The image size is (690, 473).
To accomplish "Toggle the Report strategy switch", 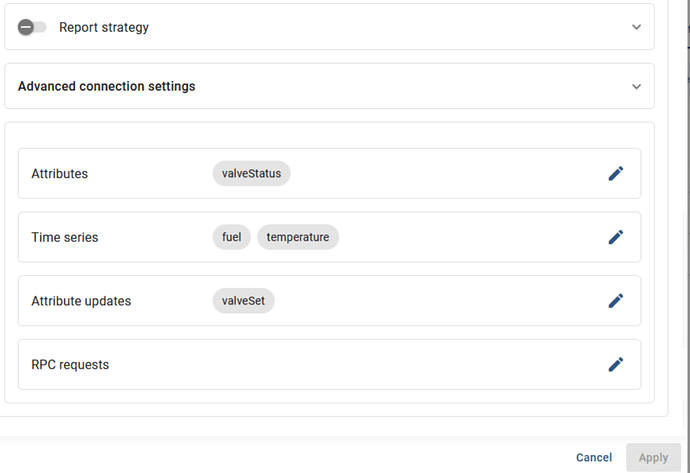I will tap(32, 27).
